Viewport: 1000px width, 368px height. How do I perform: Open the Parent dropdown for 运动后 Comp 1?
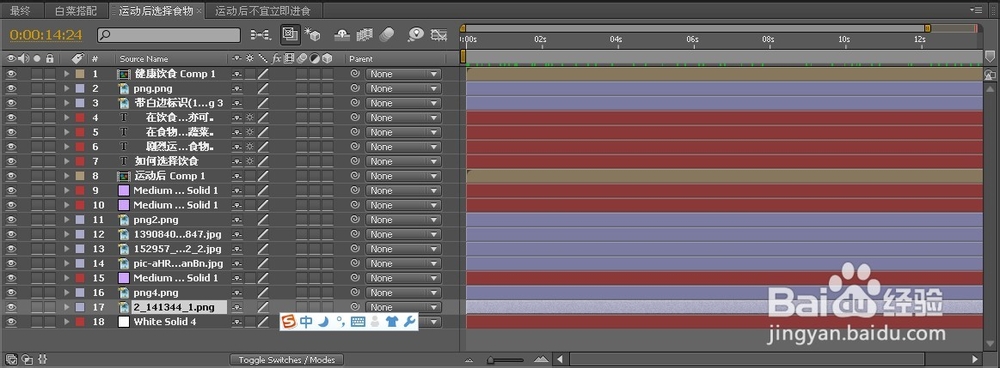pyautogui.click(x=403, y=176)
